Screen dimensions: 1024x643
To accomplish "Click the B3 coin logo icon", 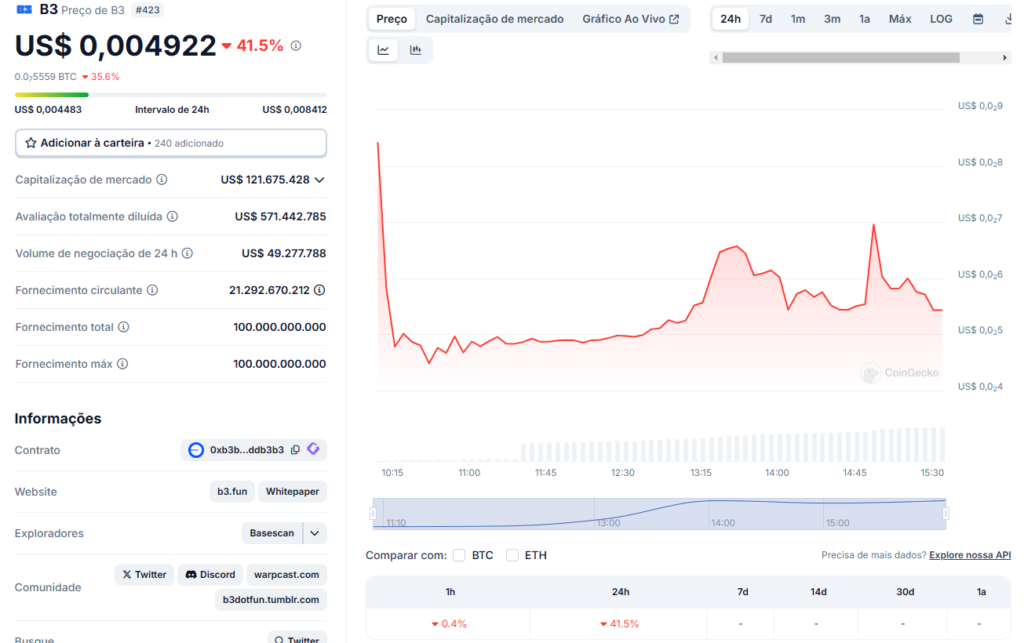I will coord(24,9).
